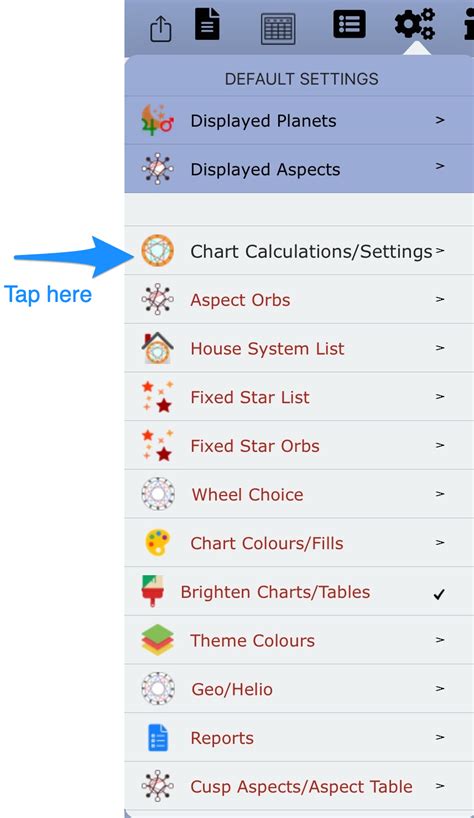Expand the Aspect Orbs arrow
Screen dimensions: 474x818
[440, 299]
